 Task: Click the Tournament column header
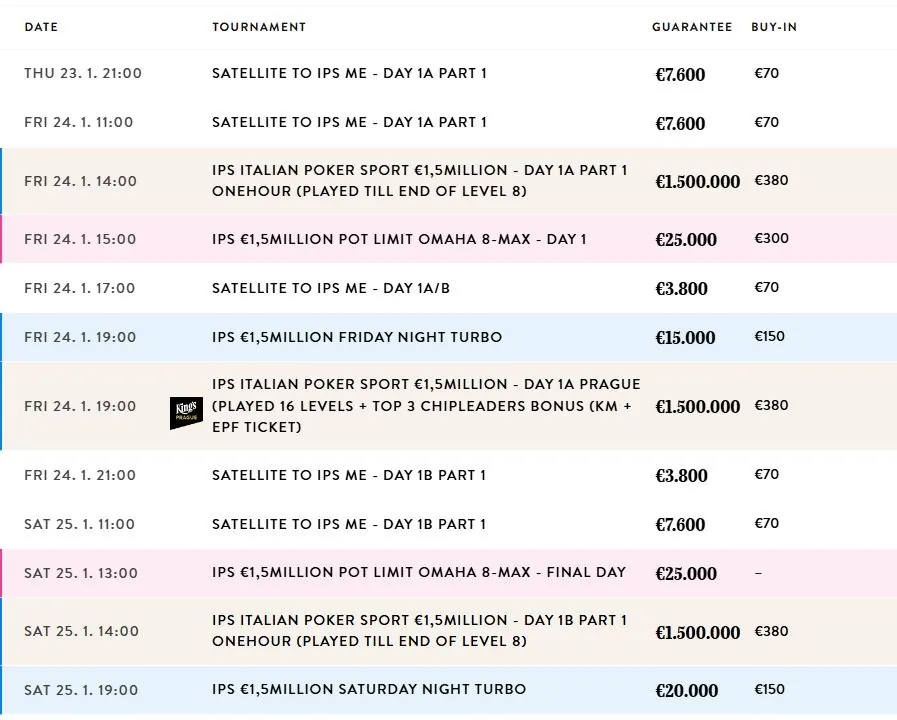tap(259, 27)
